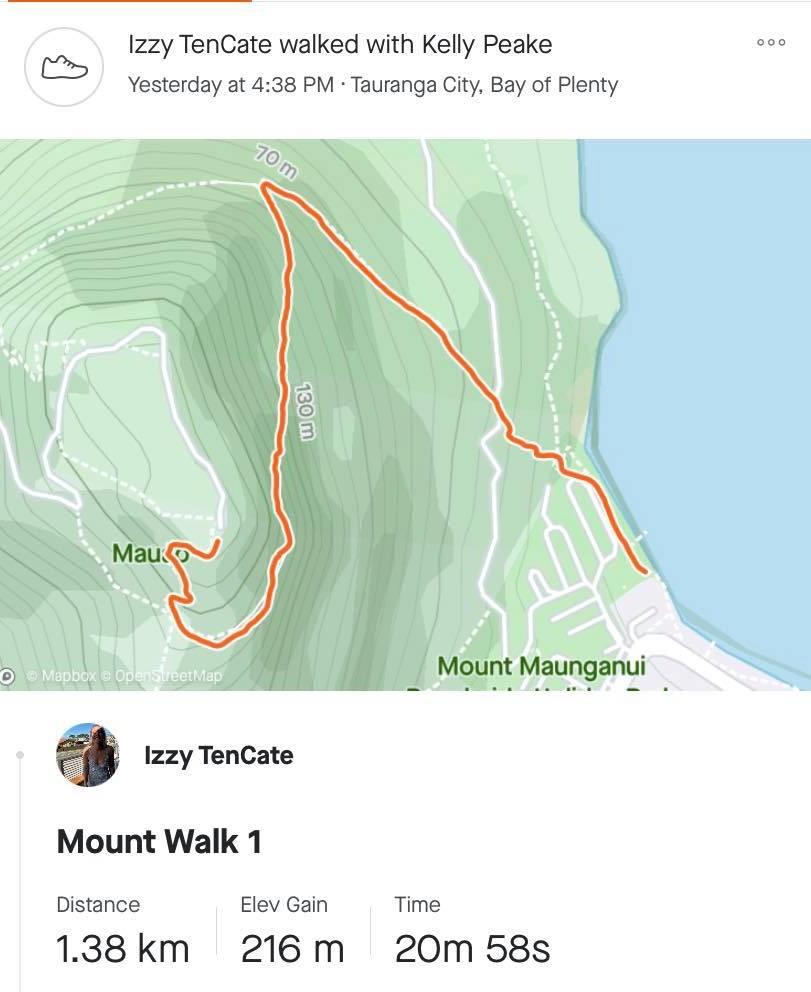
Task: Click Izzy TenCate name beside avatar
Action: tap(218, 755)
